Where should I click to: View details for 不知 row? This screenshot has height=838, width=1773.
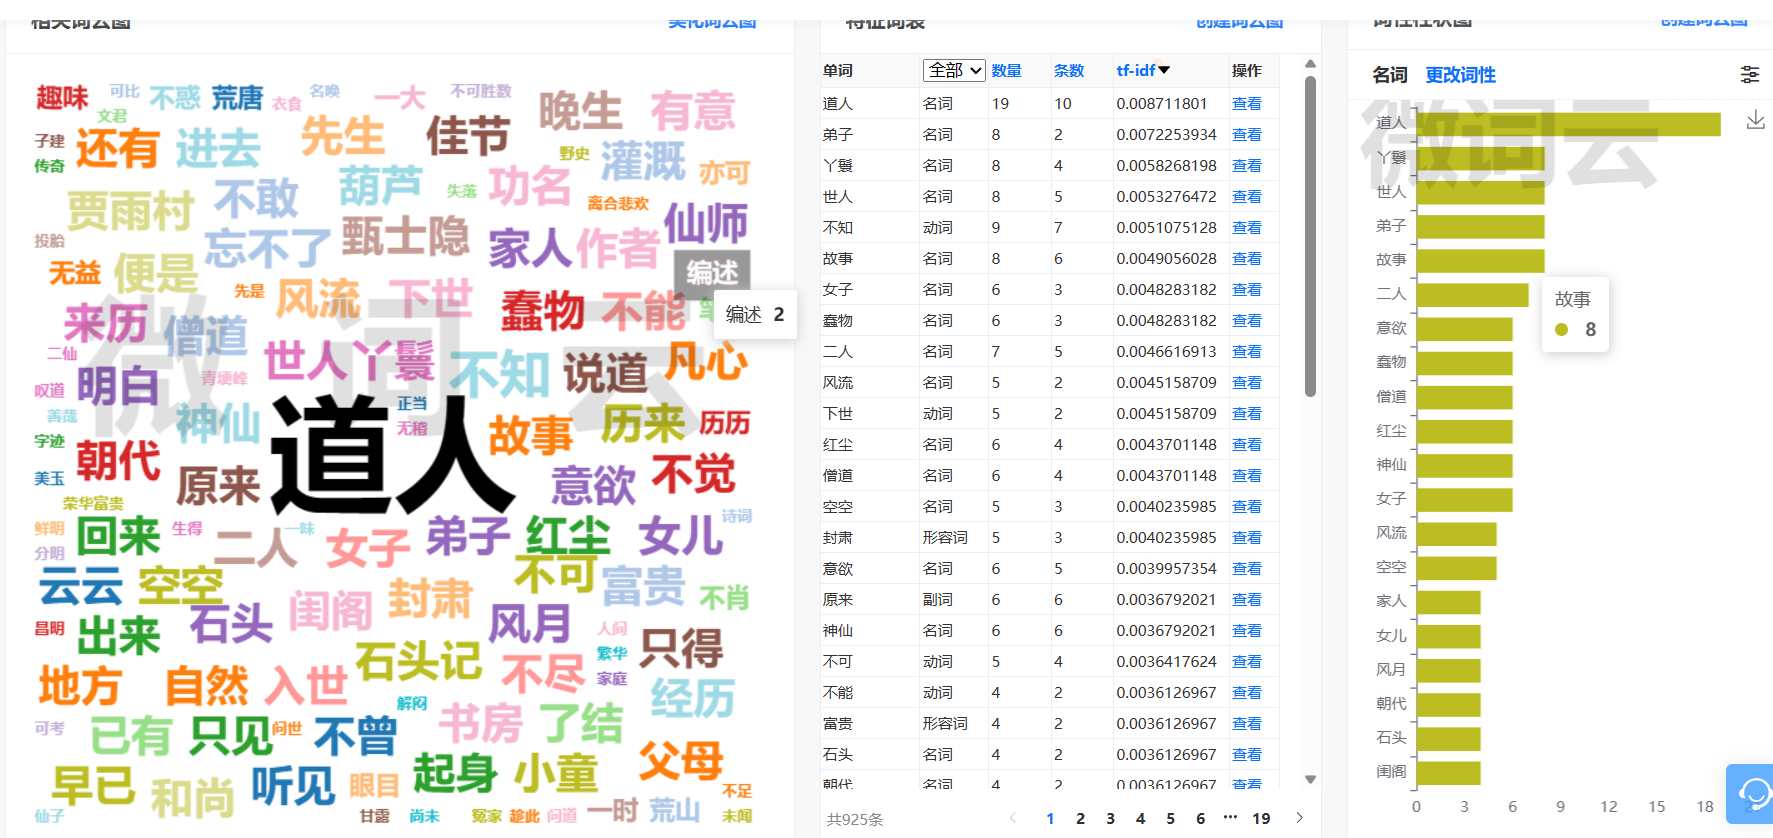pyautogui.click(x=1247, y=227)
